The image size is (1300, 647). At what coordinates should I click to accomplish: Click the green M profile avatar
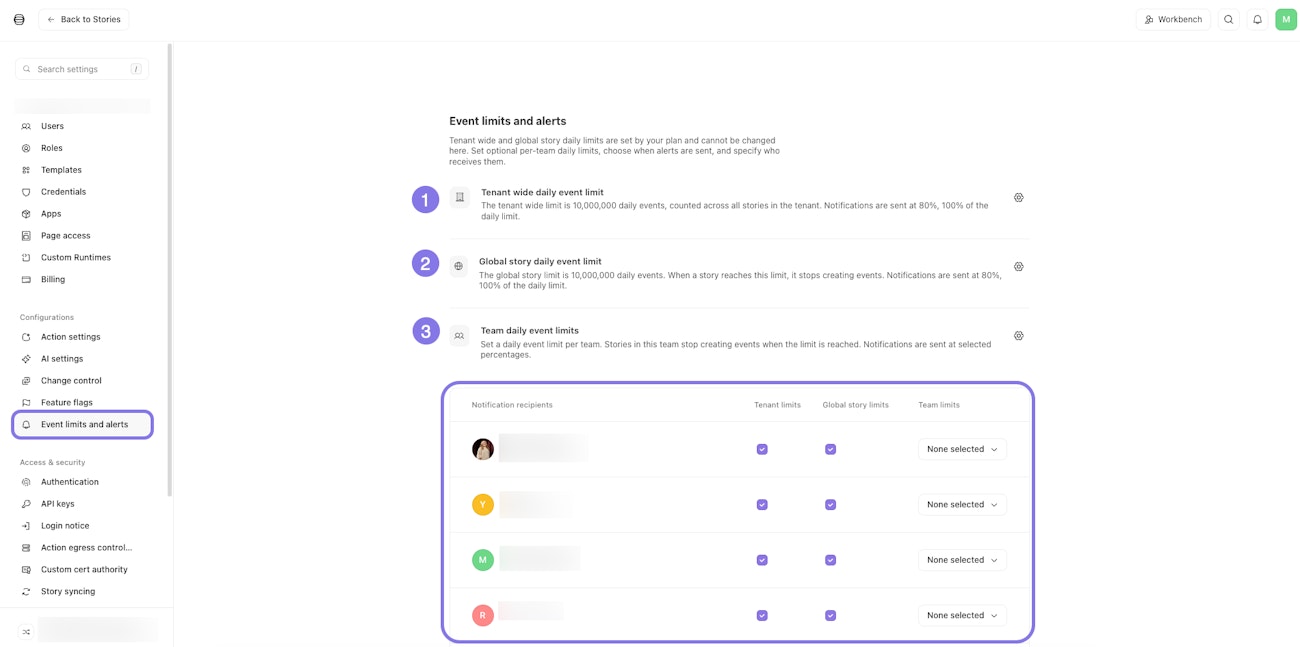1285,19
